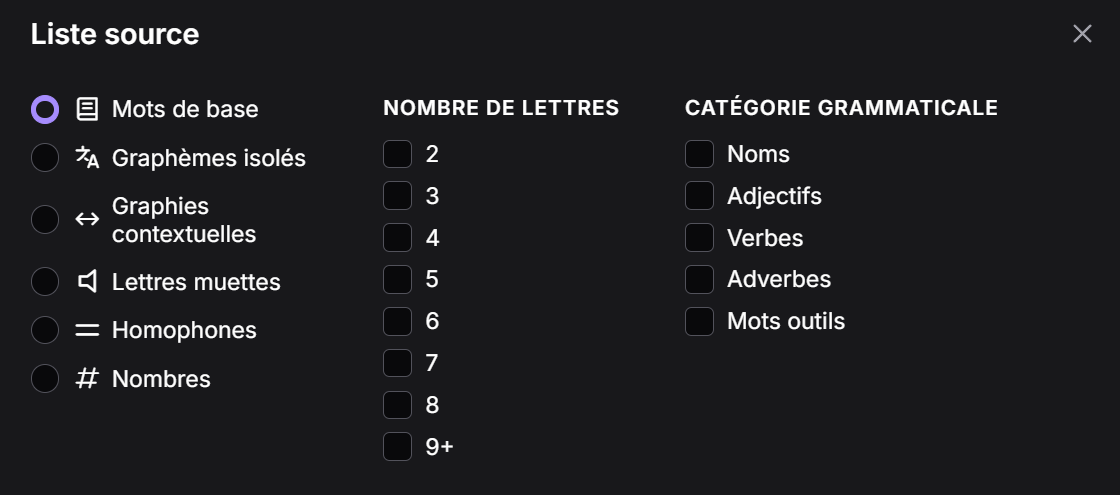Screen dimensions: 1120x495
Task: Click the speaker icon for Lettres muettes
Action: pos(88,282)
